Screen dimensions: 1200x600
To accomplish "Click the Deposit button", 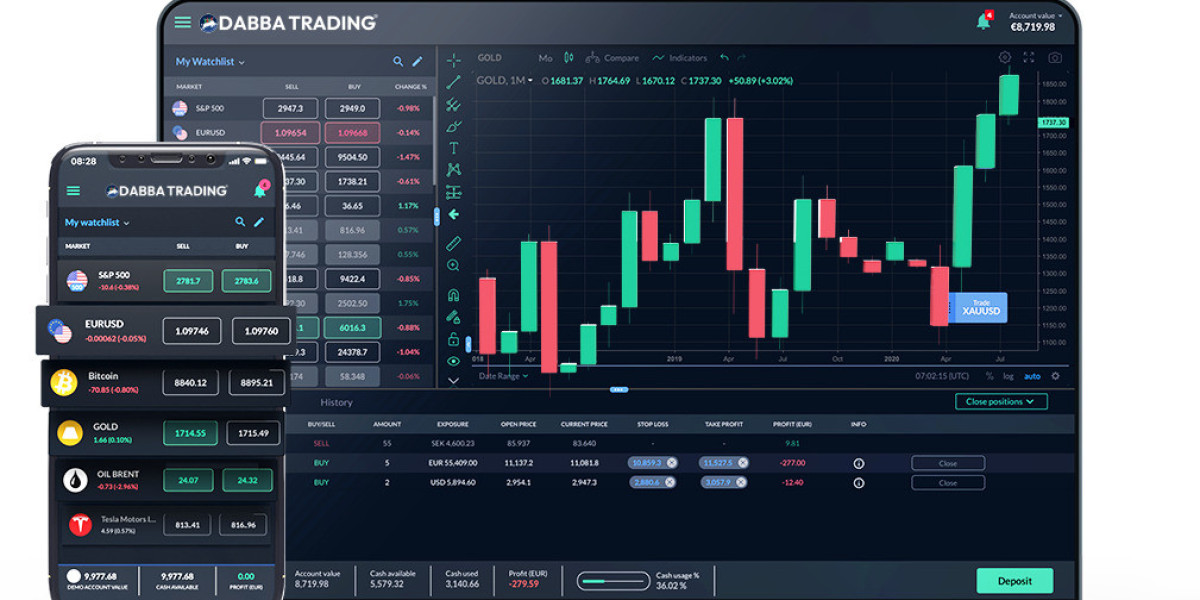I will 1015,580.
